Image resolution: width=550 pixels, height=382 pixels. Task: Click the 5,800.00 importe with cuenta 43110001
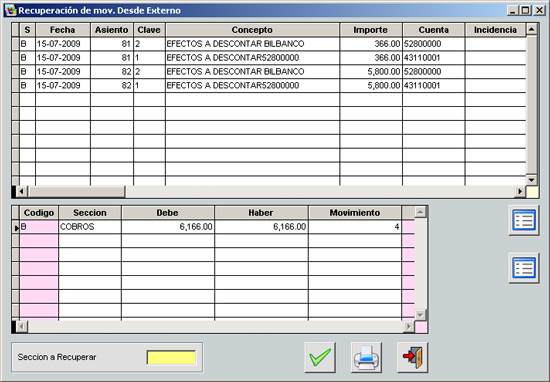point(371,85)
